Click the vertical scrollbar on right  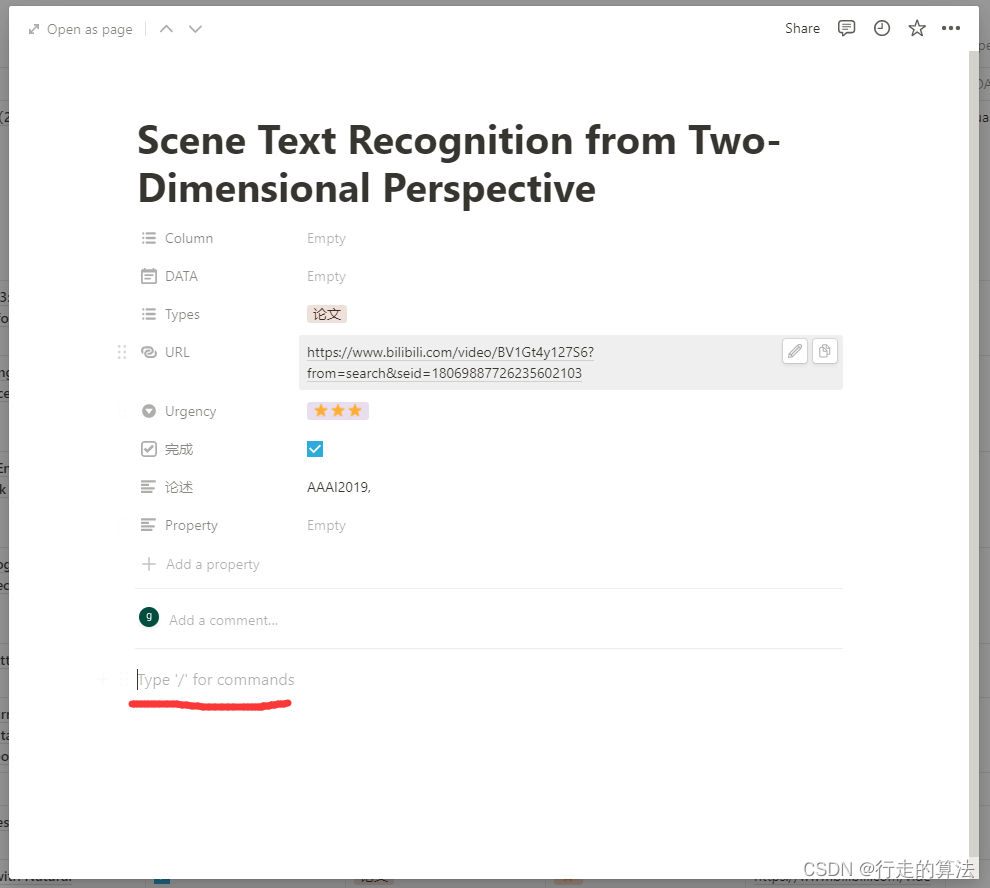coord(974,453)
